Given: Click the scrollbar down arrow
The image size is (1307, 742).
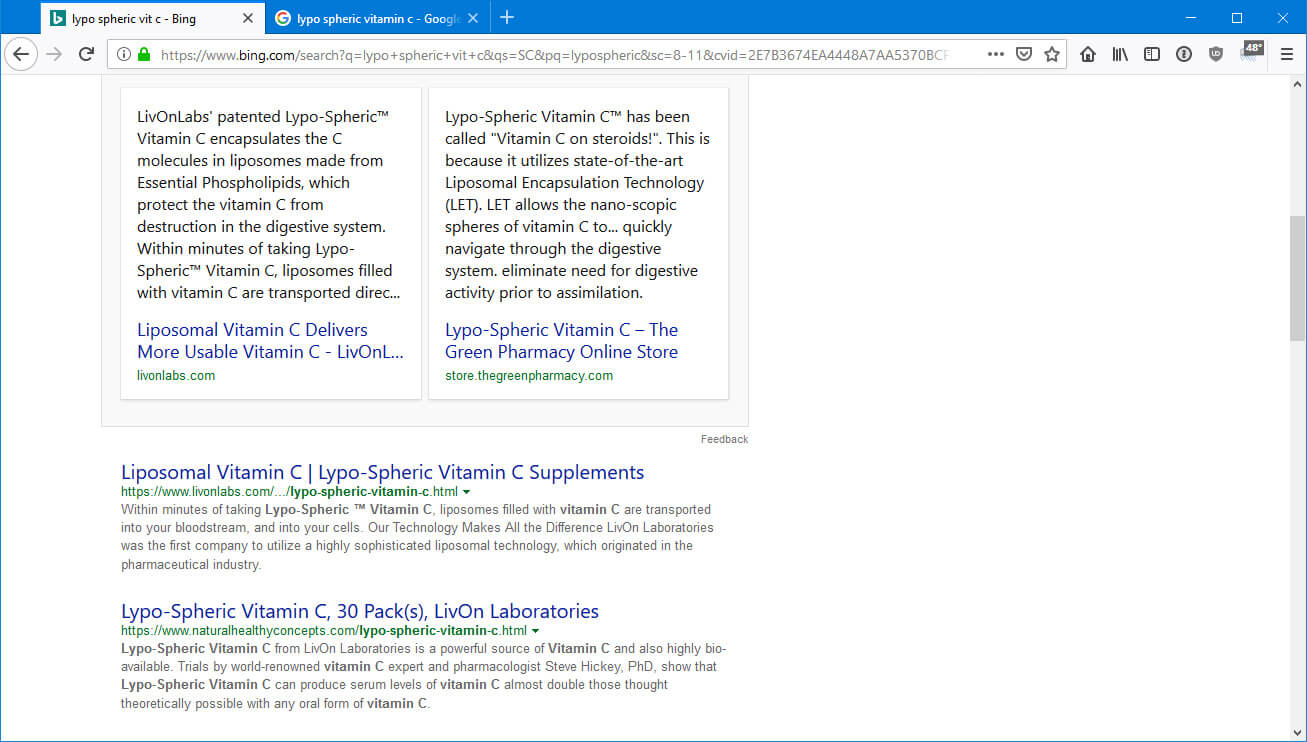Looking at the screenshot, I should coord(1297,731).
